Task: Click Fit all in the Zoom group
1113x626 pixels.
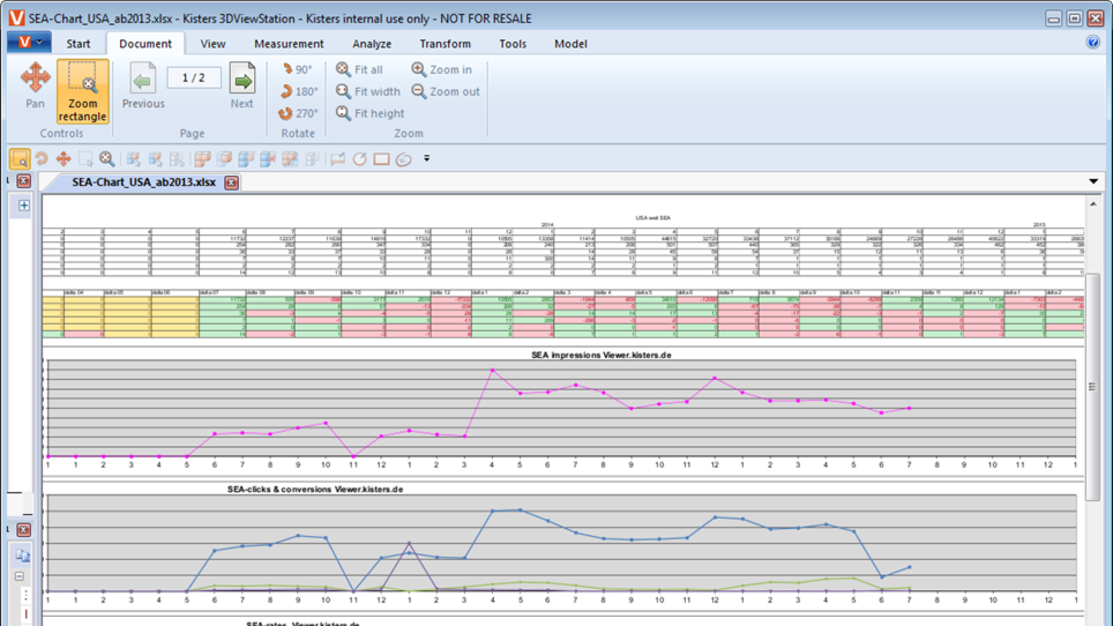Action: (360, 70)
